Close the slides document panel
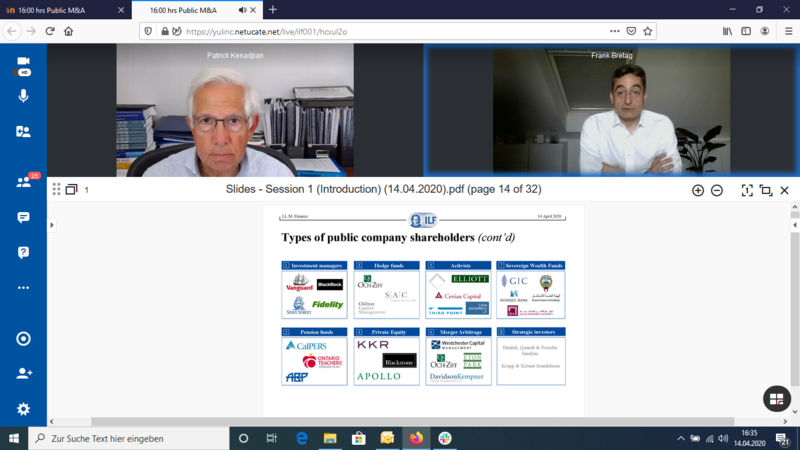Screen dimensions: 800x450 point(785,190)
